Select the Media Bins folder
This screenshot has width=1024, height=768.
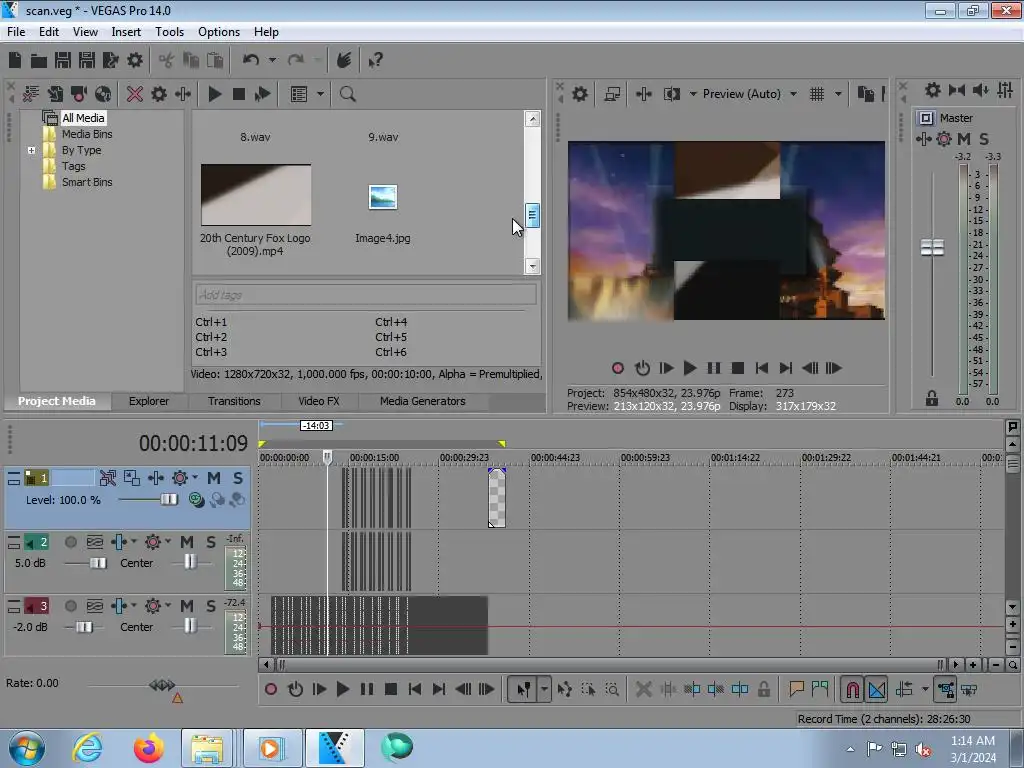[87, 134]
